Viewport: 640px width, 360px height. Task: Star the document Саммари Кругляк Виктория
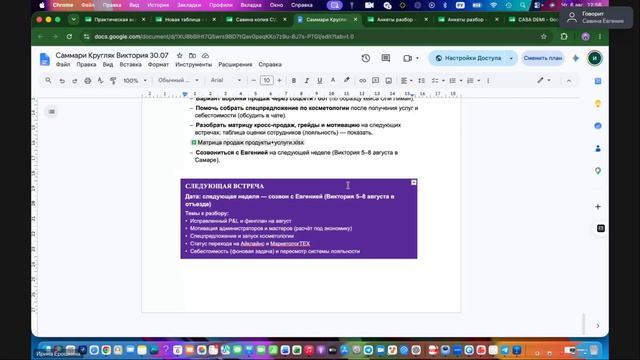[180, 55]
